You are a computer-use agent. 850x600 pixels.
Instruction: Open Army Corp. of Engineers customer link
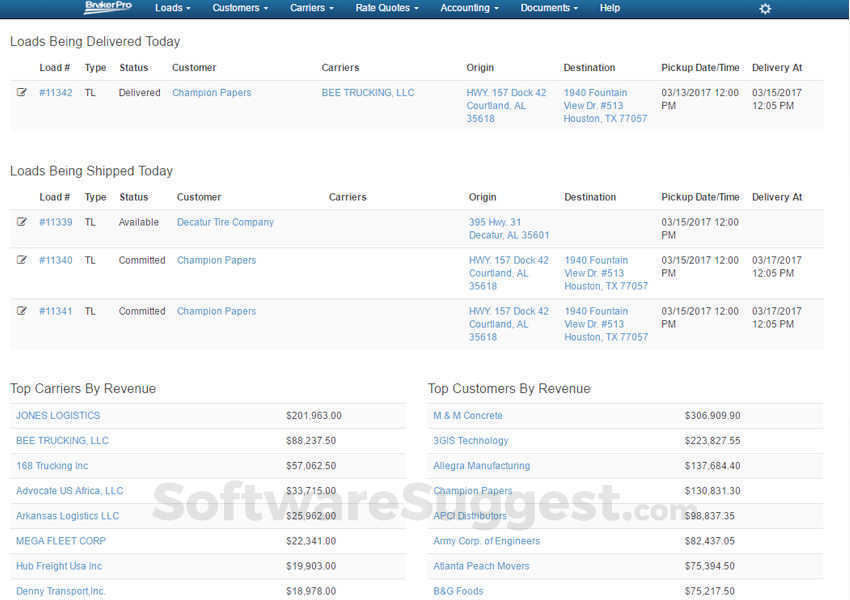(486, 541)
